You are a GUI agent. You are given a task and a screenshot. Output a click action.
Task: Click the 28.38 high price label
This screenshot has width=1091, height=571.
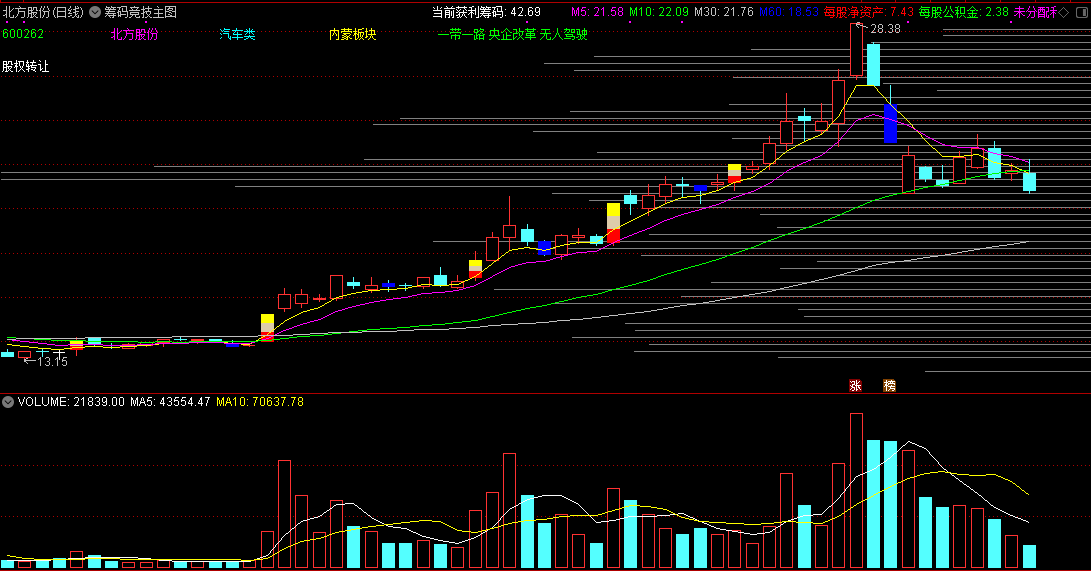(x=885, y=29)
